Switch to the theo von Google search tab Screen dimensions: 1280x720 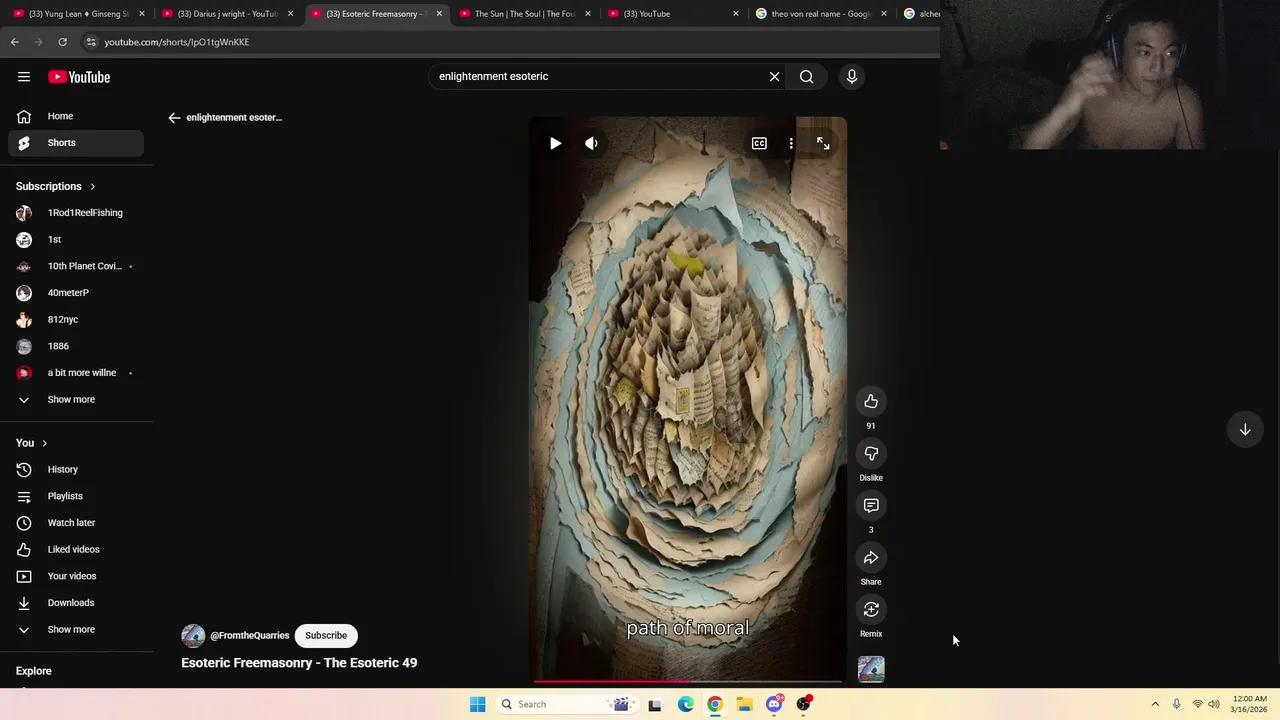[820, 13]
